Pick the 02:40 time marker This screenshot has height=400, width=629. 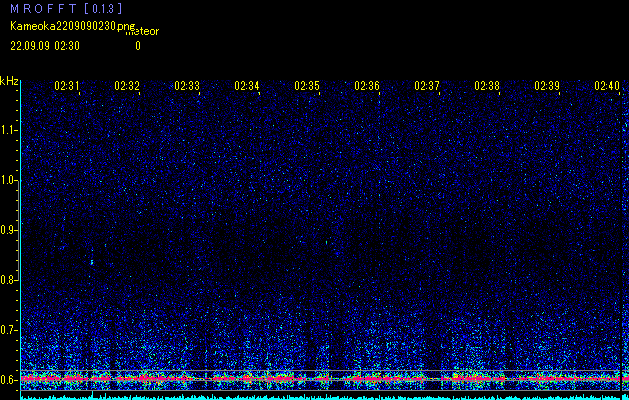607,86
